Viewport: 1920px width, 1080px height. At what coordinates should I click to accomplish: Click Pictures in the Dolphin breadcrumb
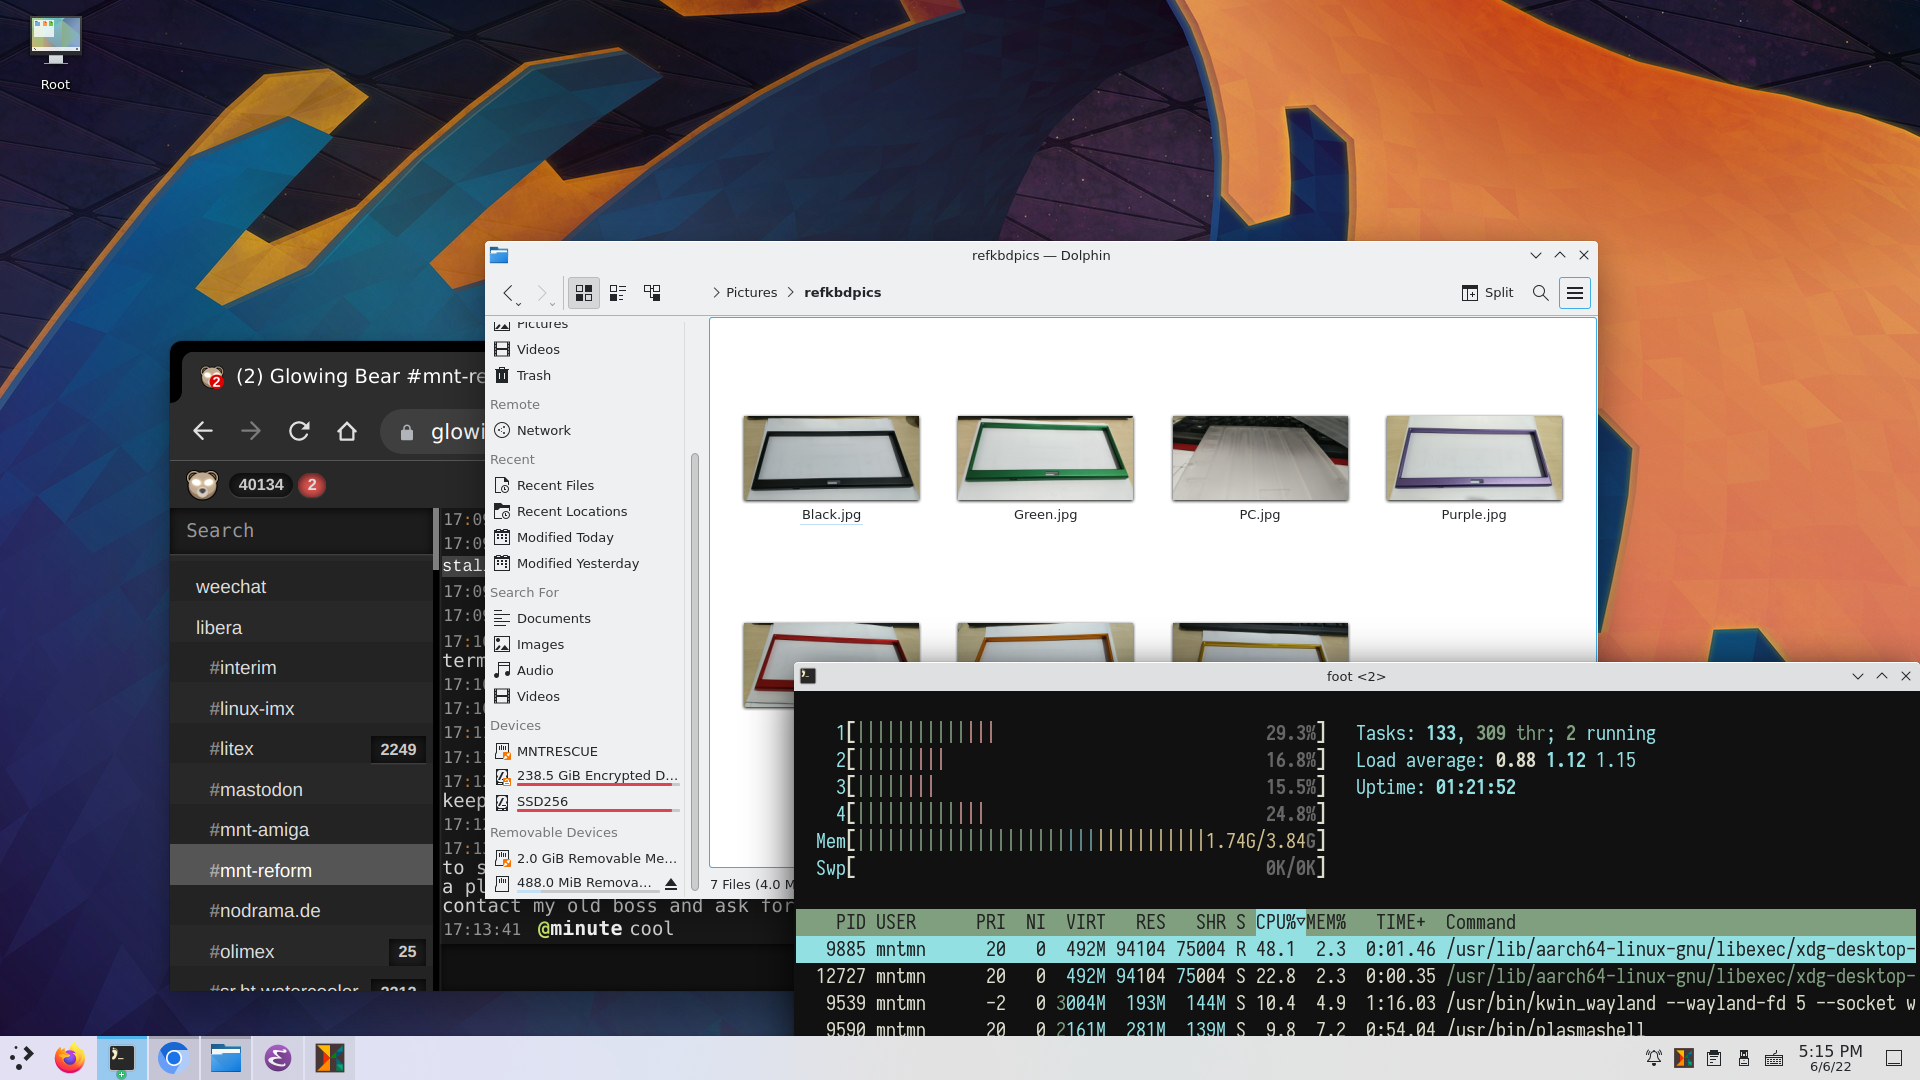tap(751, 293)
